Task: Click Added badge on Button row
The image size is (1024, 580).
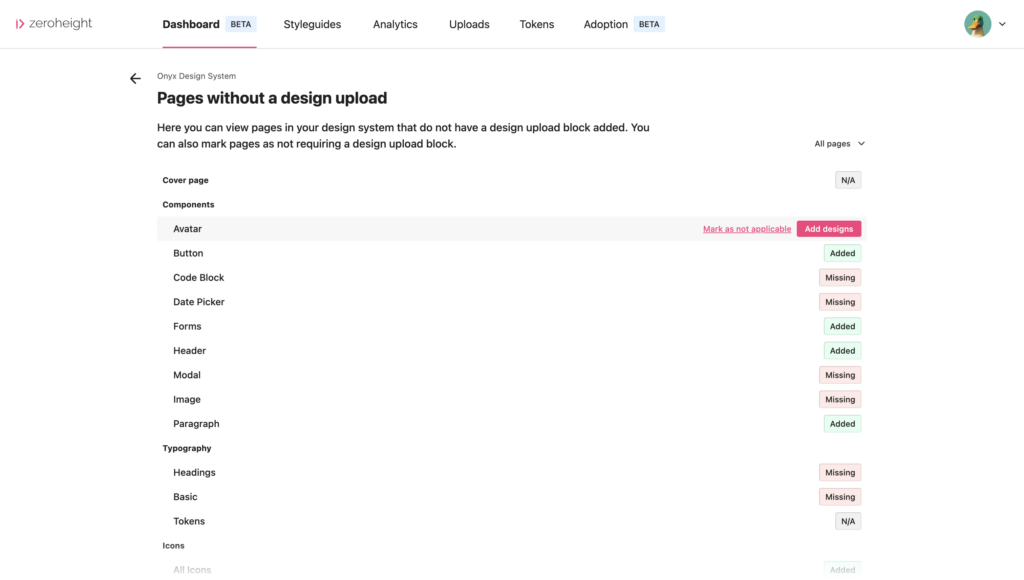Action: point(842,253)
